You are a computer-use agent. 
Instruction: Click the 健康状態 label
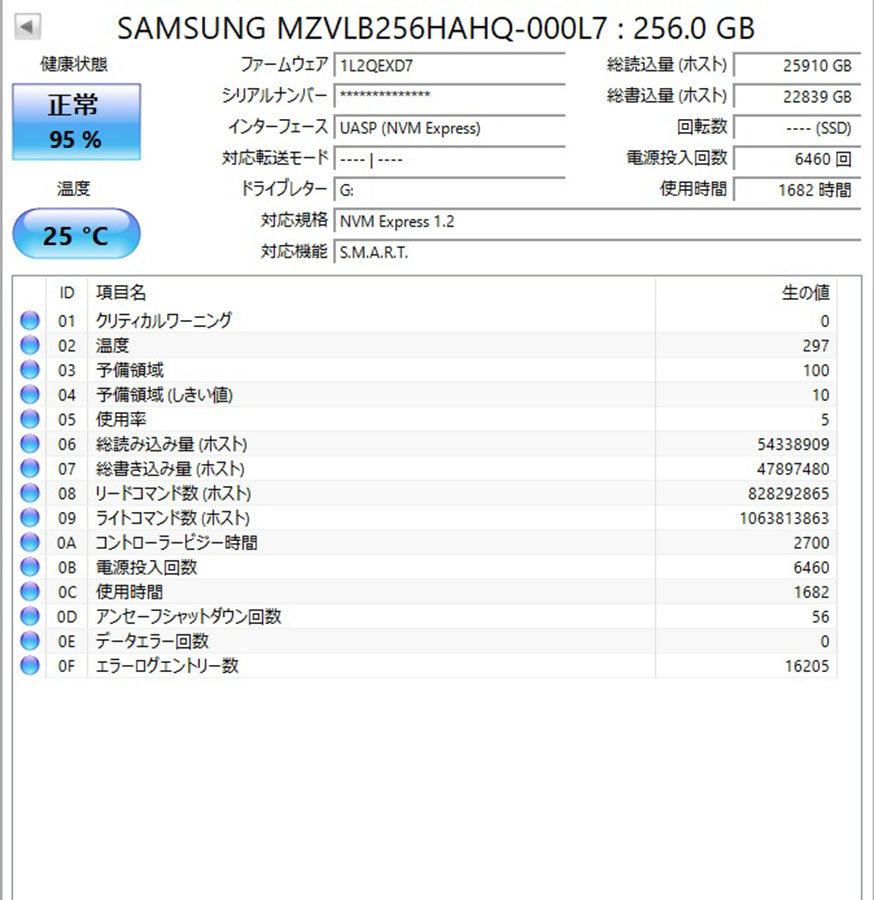click(74, 64)
